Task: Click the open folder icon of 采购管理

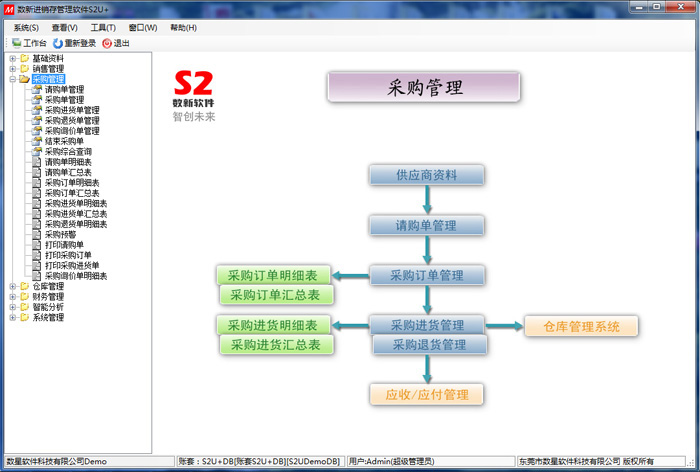Action: [25, 79]
